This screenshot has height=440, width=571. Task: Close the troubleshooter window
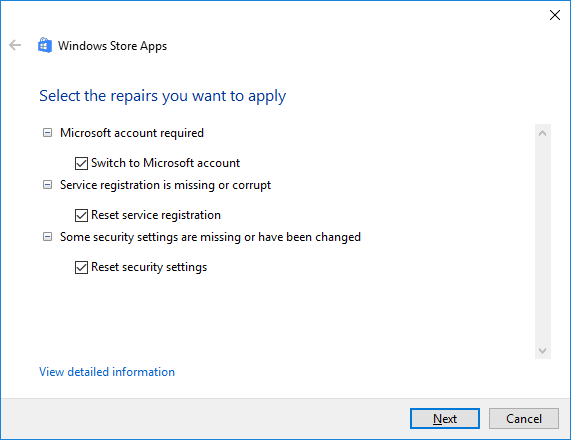(x=555, y=15)
